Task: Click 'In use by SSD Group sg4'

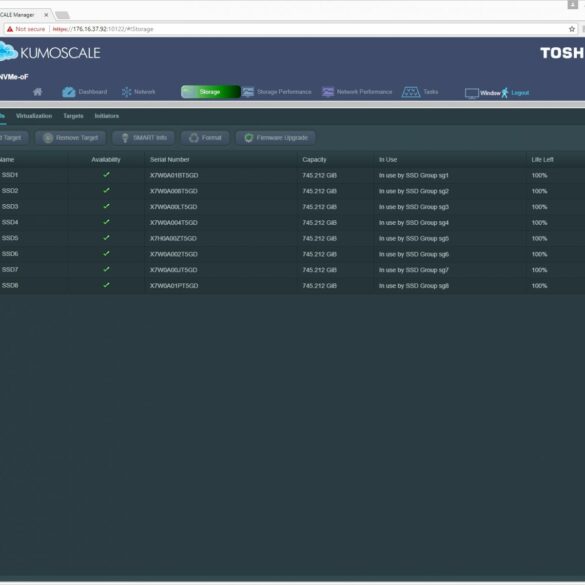Action: coord(414,223)
